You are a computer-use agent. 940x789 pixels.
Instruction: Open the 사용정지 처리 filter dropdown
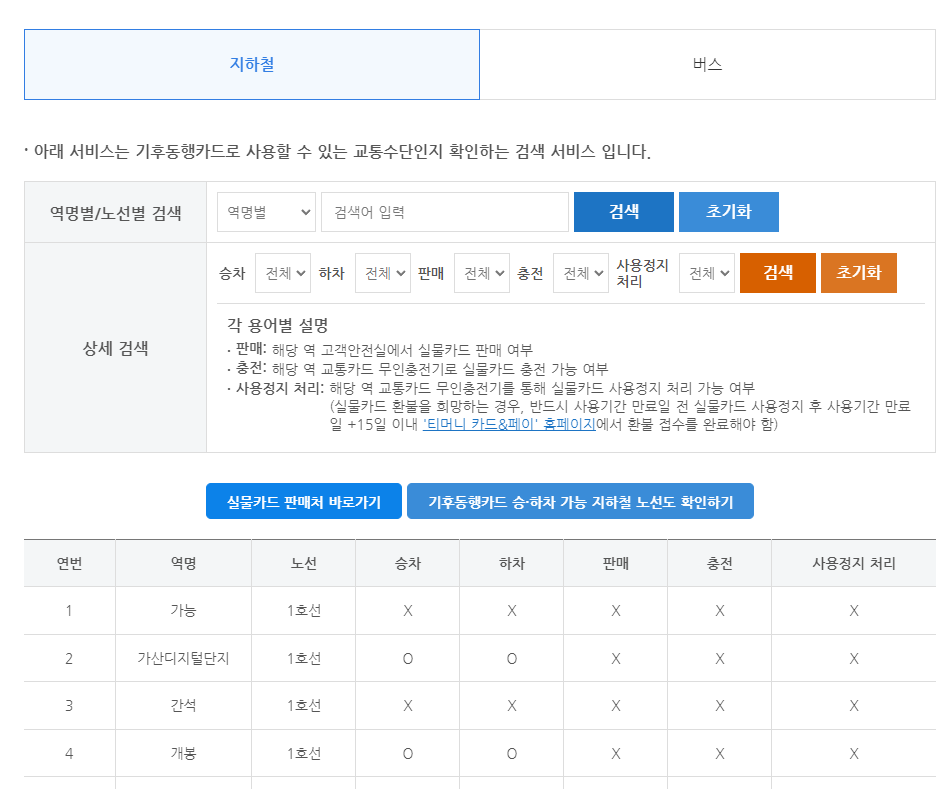pos(706,272)
